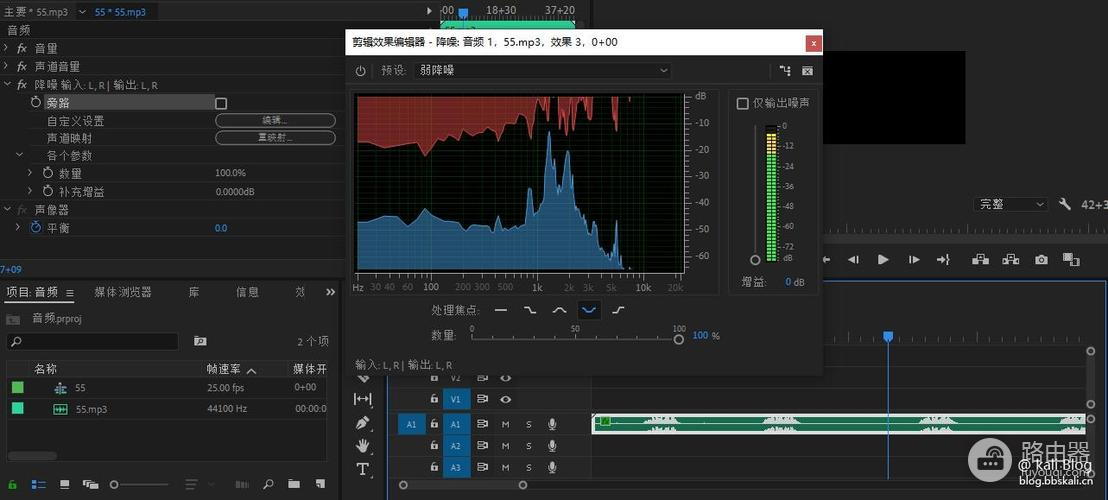The height and width of the screenshot is (500, 1108).
Task: Click the 编辑... button for custom settings
Action: pyautogui.click(x=274, y=121)
